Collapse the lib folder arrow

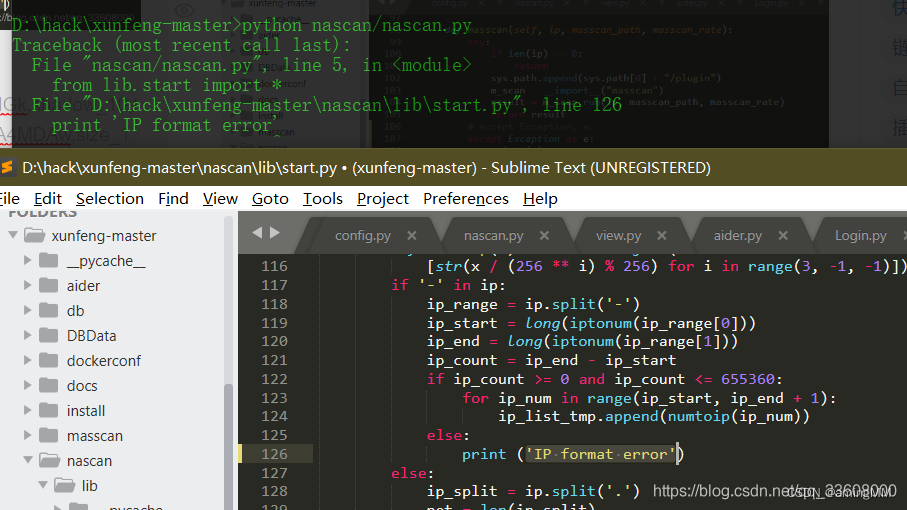43,485
